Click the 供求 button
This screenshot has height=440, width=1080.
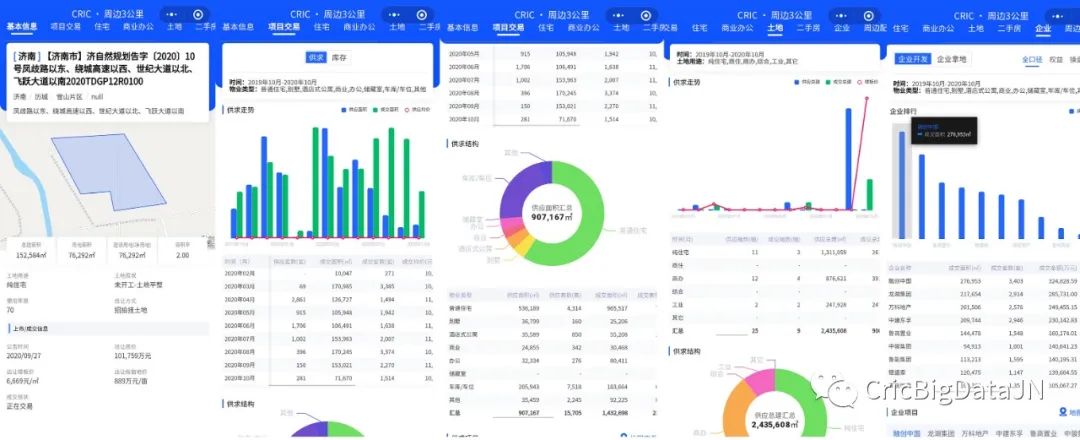click(316, 59)
